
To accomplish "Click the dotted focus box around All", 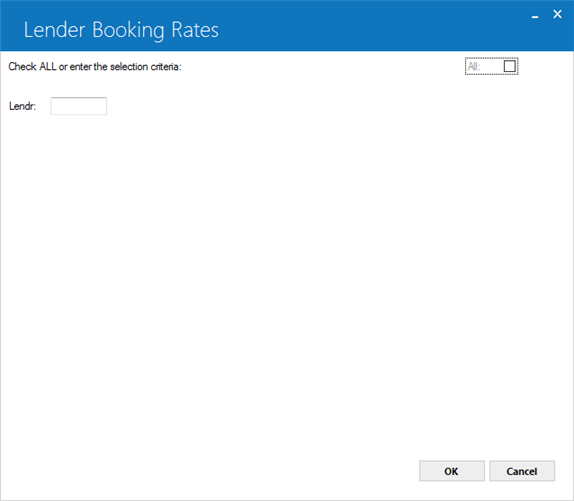I will 492,66.
